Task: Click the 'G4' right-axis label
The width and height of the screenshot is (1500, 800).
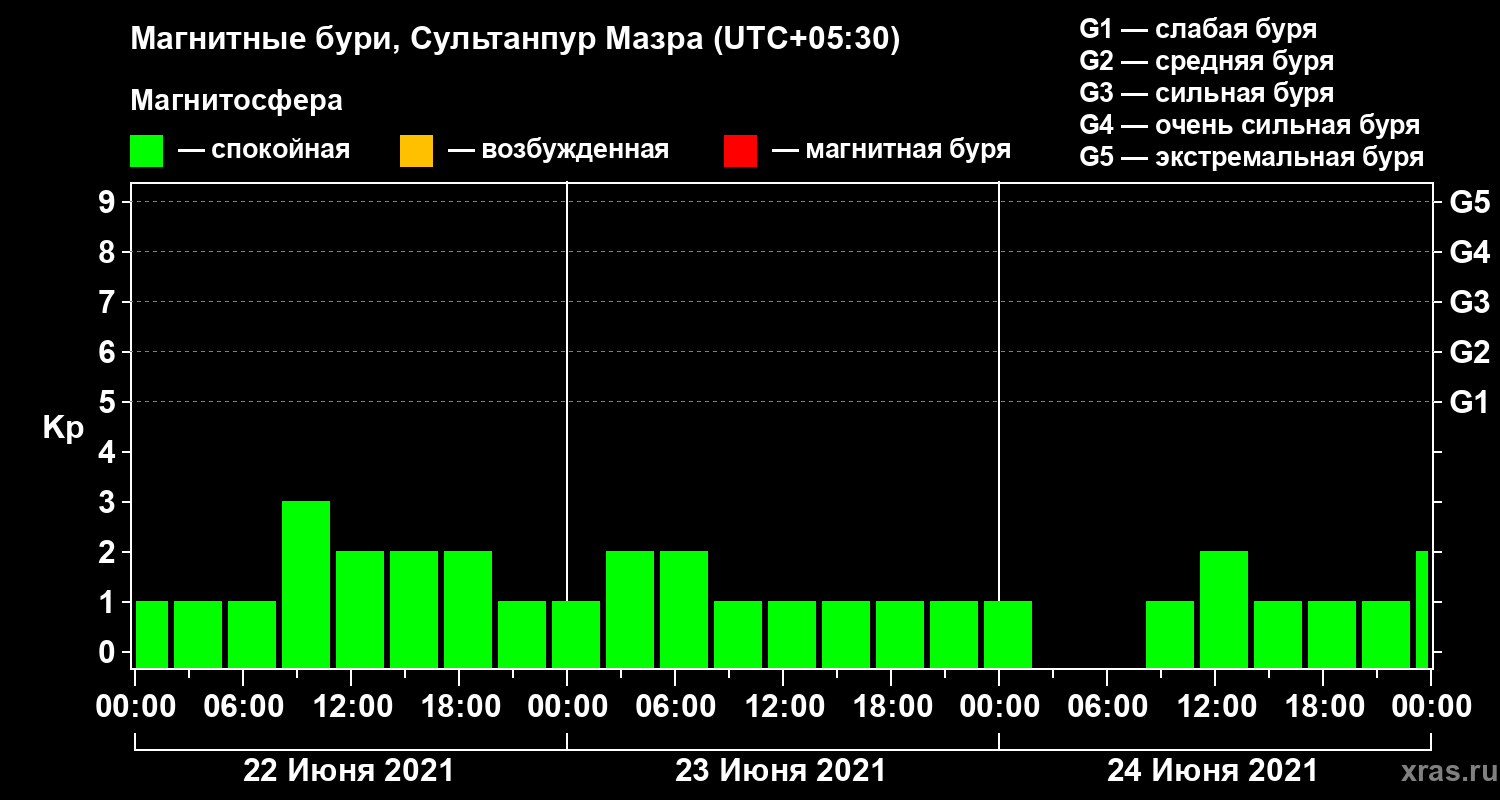Action: click(1470, 252)
